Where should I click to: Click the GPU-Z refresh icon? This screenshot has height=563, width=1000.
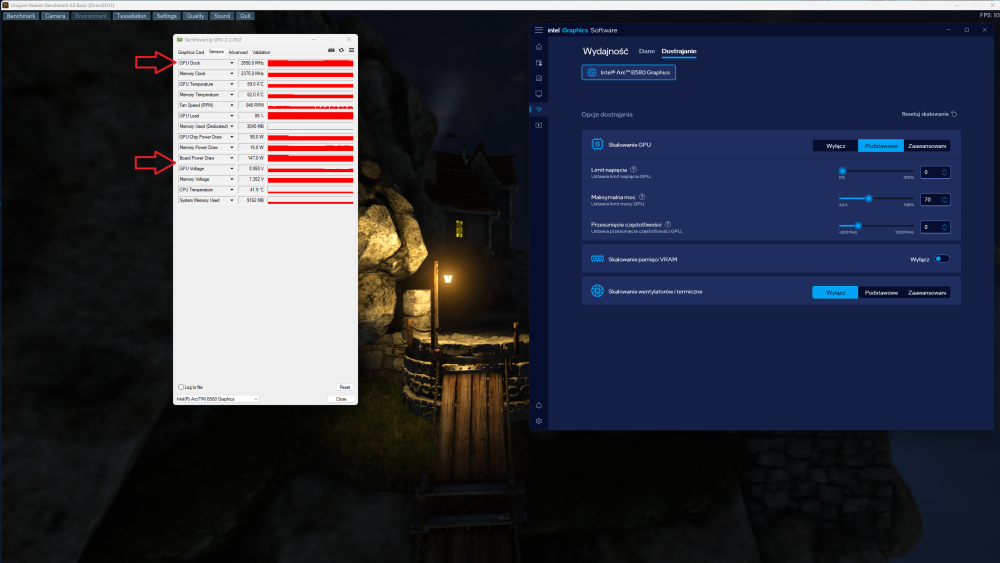[x=341, y=50]
